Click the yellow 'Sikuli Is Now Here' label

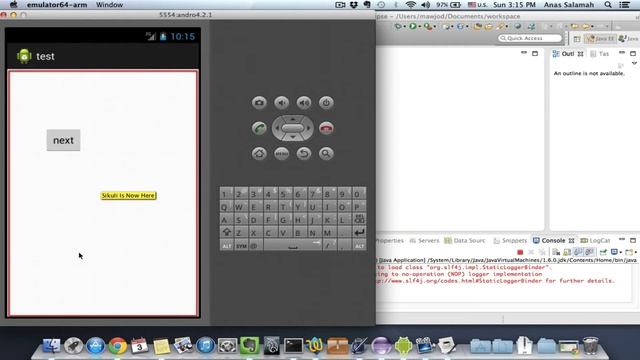[129, 196]
